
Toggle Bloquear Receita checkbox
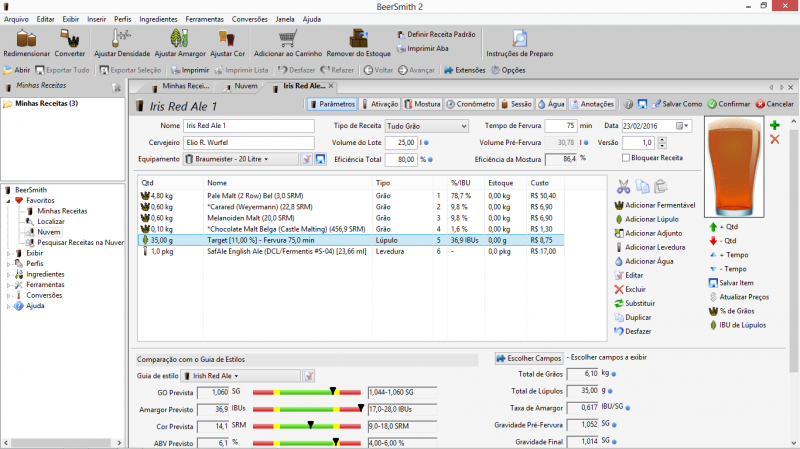coord(626,158)
